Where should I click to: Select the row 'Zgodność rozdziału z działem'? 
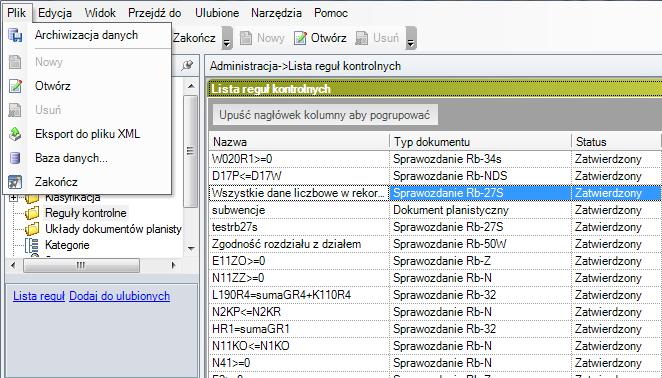[x=435, y=244]
